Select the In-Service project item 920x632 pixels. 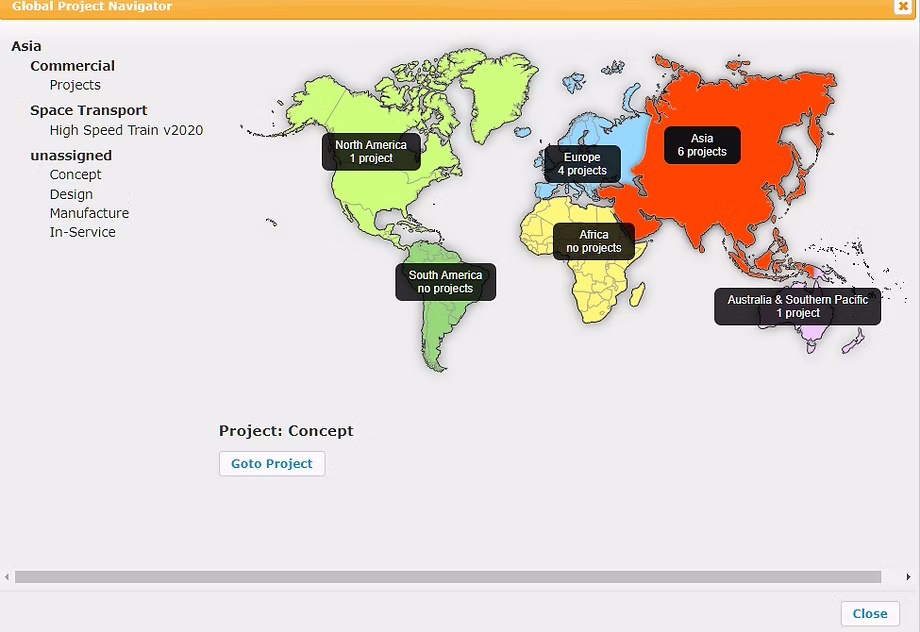click(x=82, y=232)
